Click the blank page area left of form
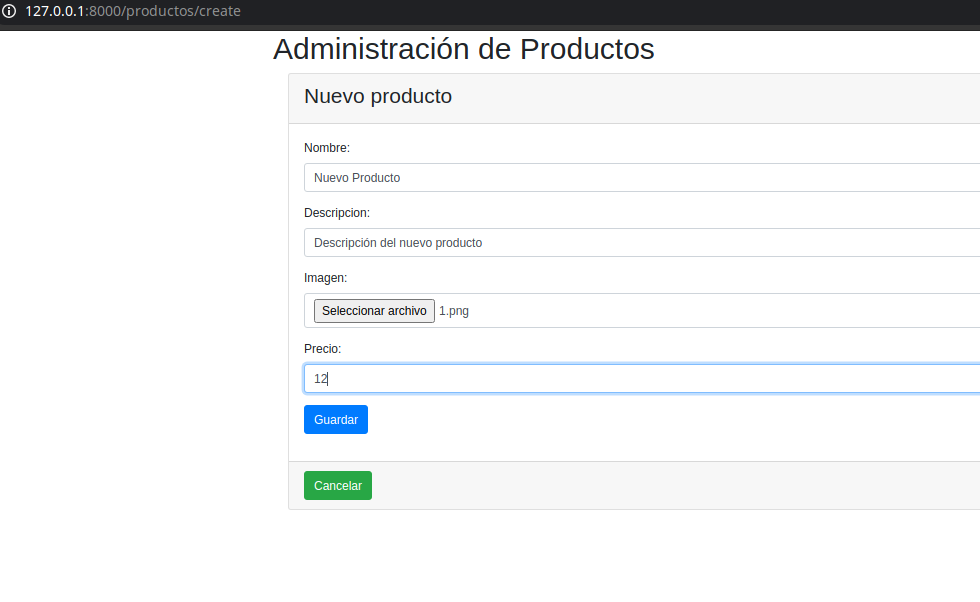Viewport: 980px width, 602px height. point(140,300)
